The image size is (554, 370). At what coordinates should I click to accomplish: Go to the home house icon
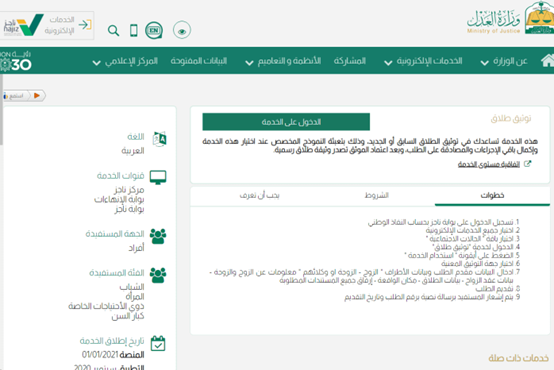pos(547,60)
